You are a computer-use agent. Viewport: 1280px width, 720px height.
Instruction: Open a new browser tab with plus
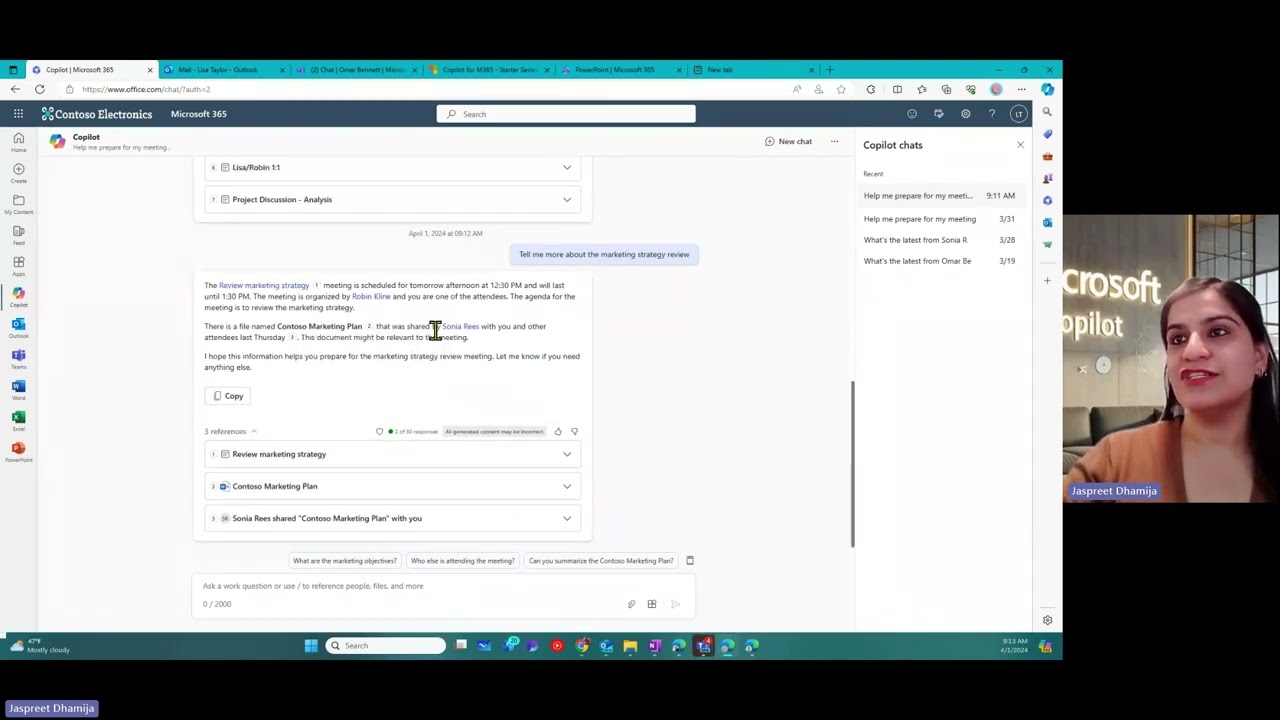pyautogui.click(x=829, y=70)
